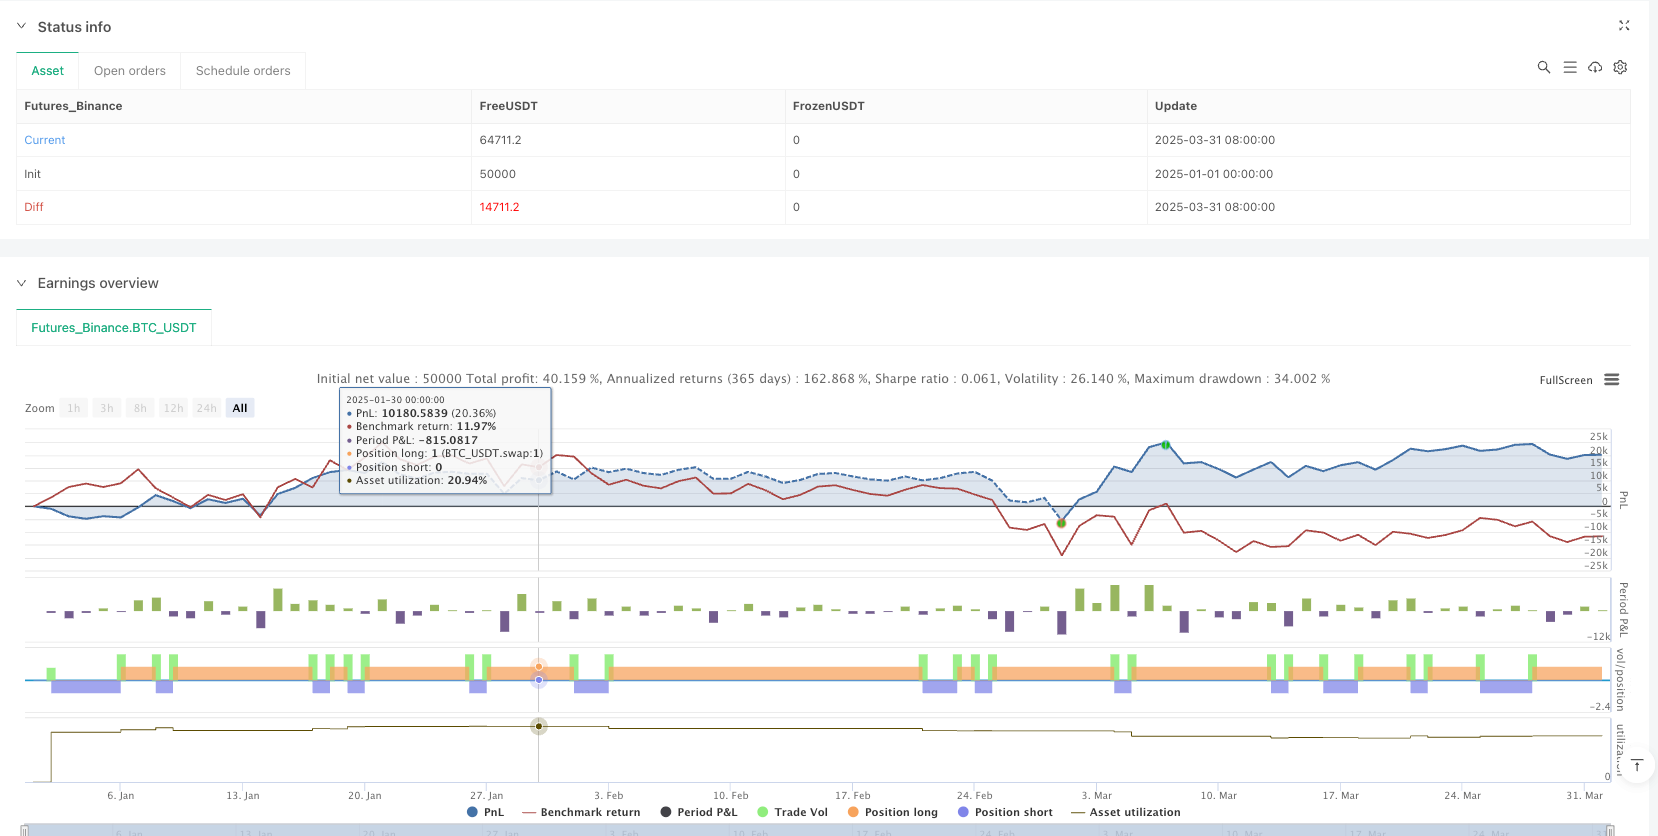This screenshot has height=836, width=1658.
Task: Click the chart range navigator bar
Action: tap(815, 830)
